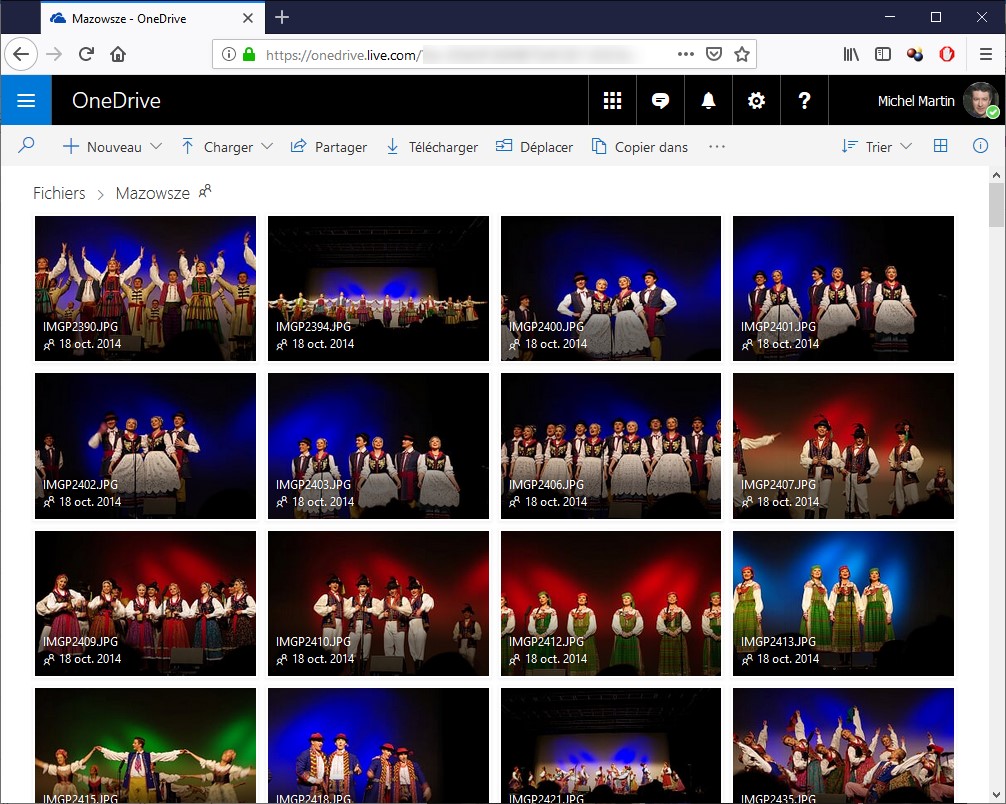This screenshot has width=1006, height=804.
Task: Click Partager to share the folder
Action: click(328, 147)
